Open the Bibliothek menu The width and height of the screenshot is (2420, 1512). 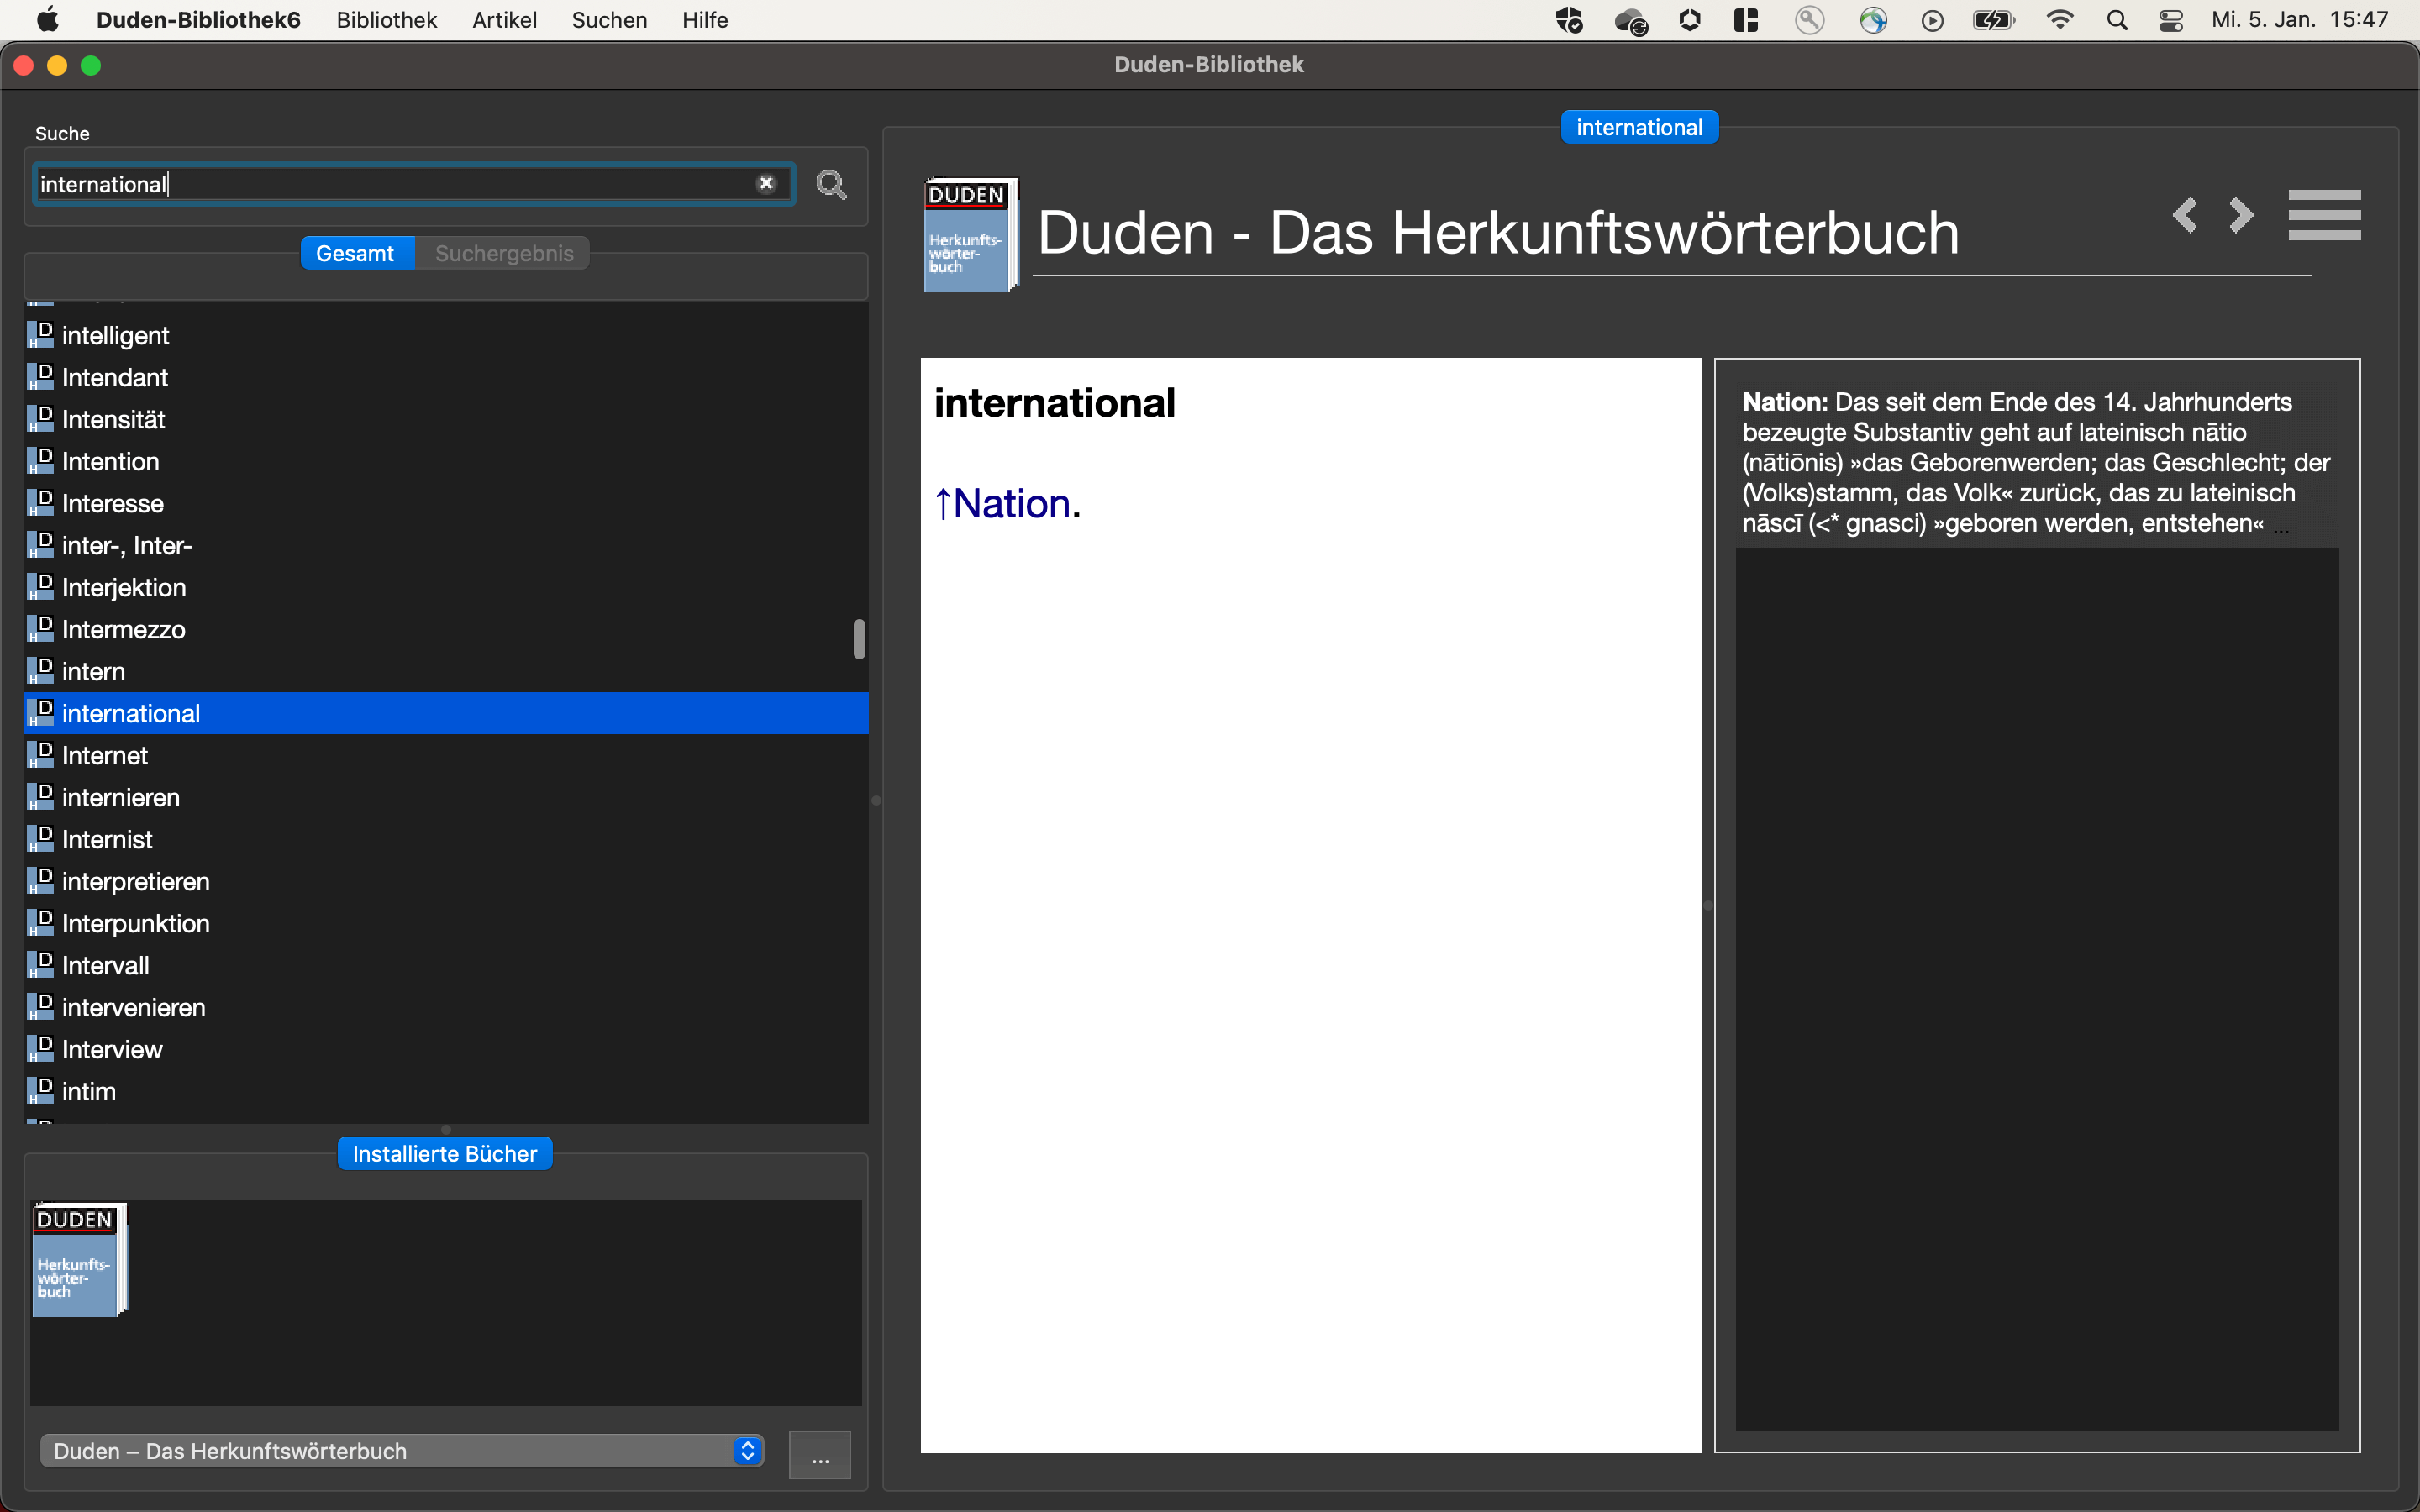click(387, 20)
